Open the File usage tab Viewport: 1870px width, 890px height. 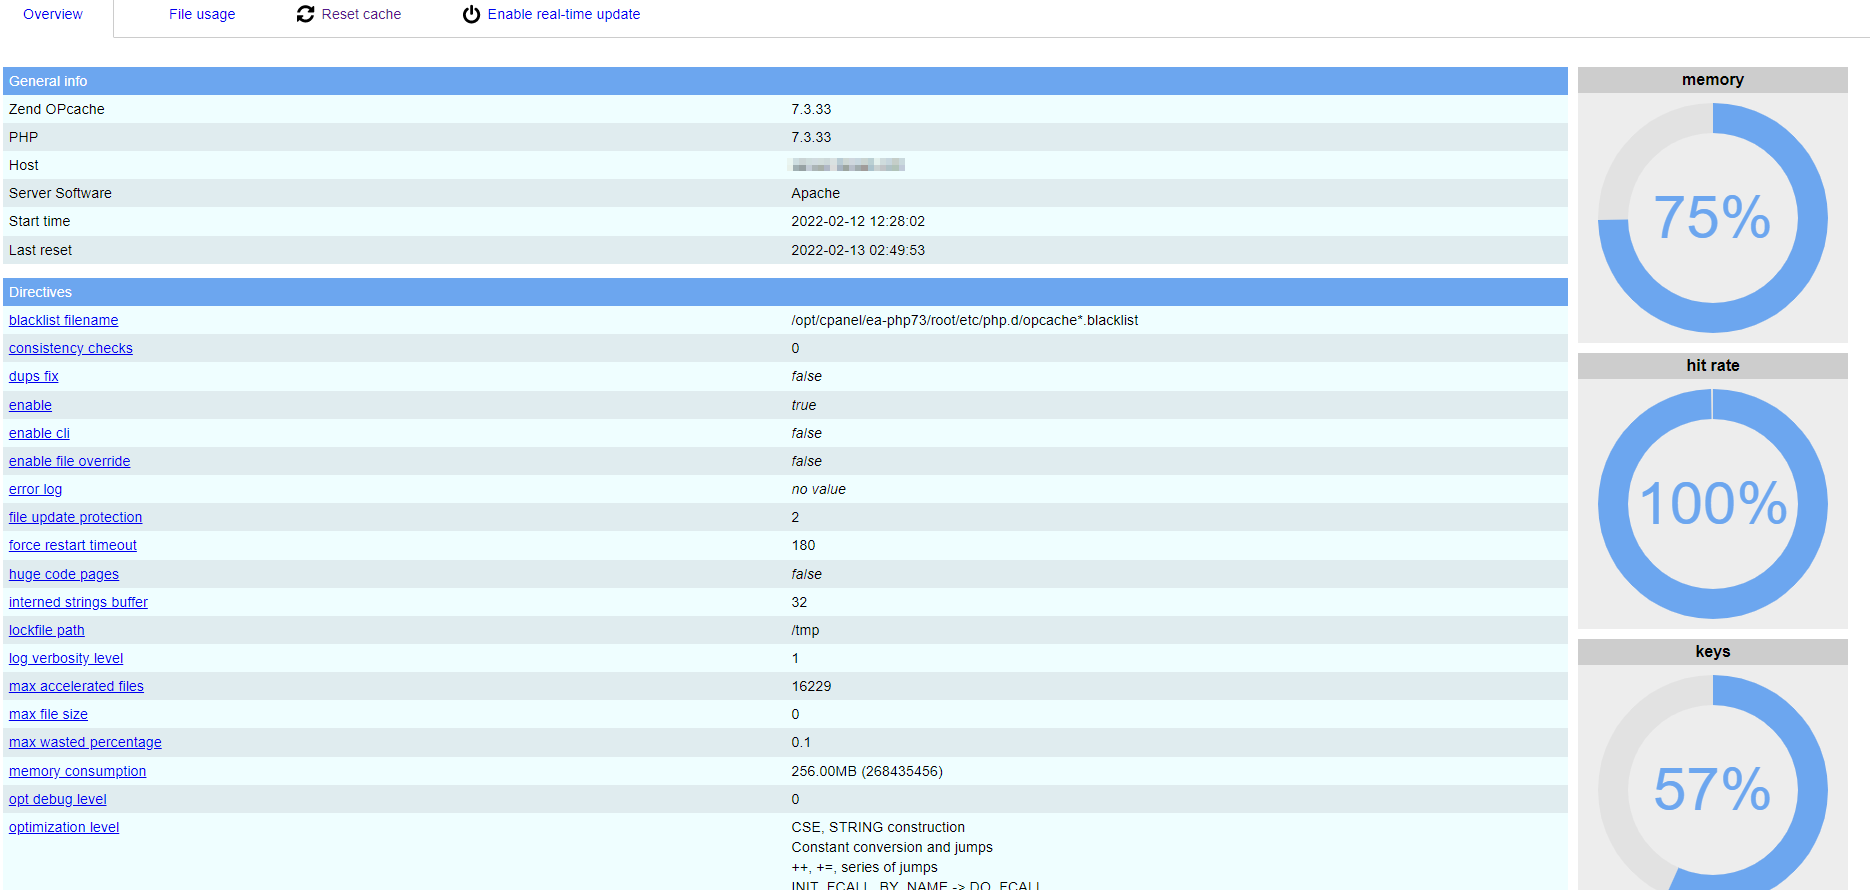[202, 14]
